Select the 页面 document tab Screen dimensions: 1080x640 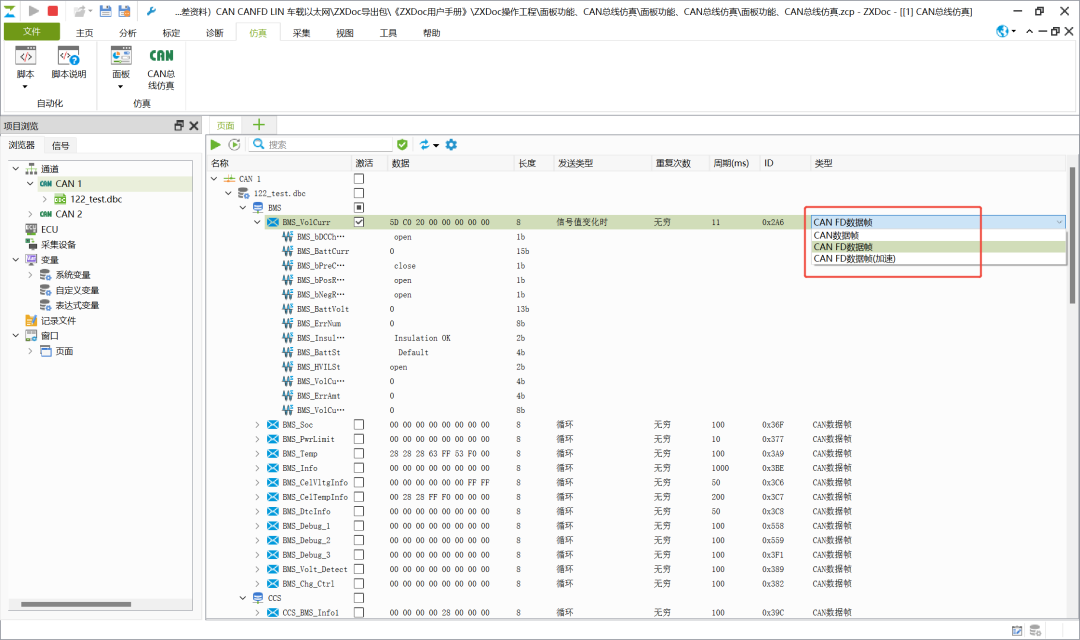click(x=226, y=125)
